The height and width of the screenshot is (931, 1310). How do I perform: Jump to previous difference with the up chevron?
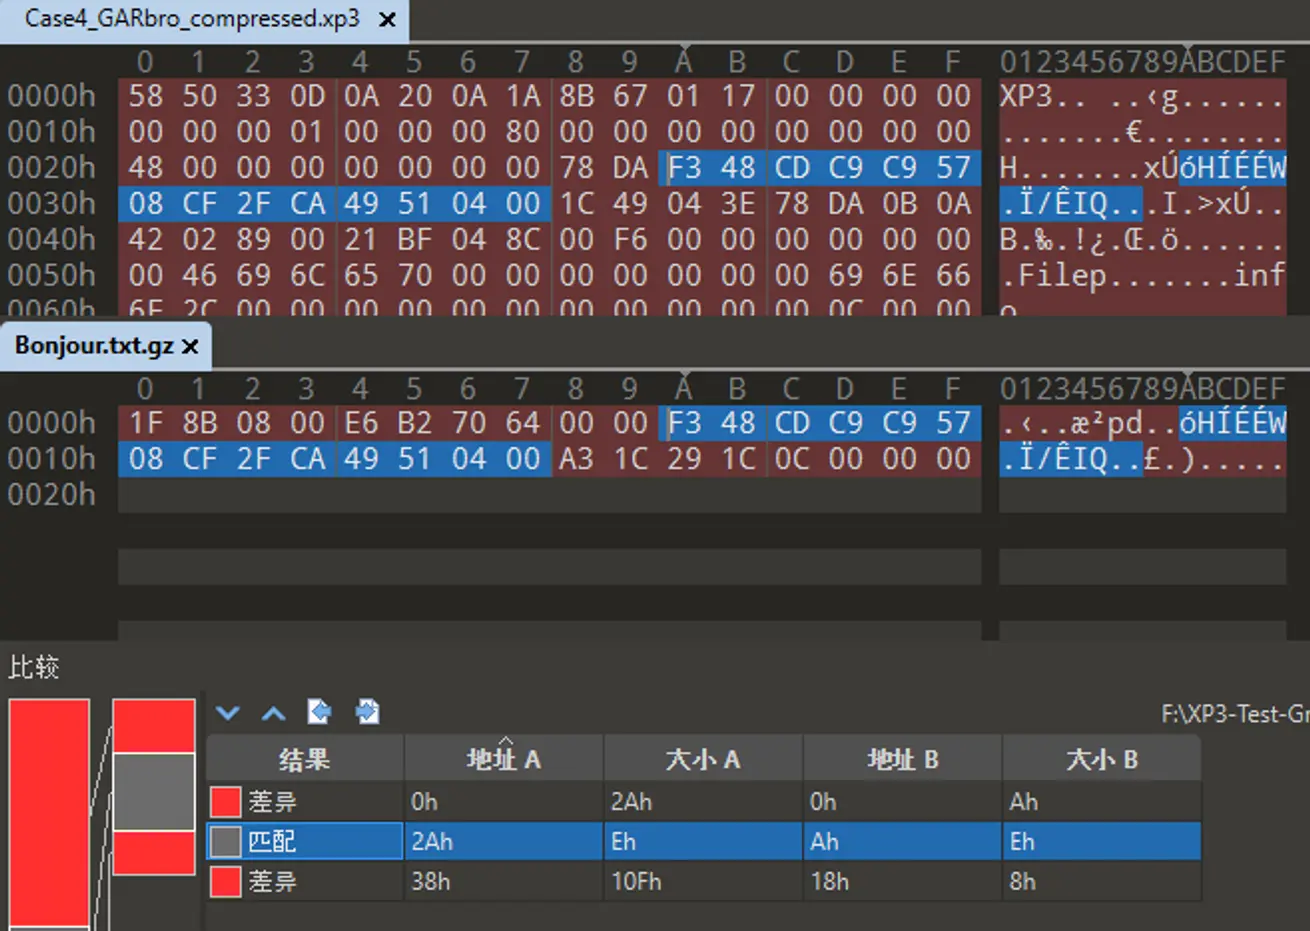272,712
